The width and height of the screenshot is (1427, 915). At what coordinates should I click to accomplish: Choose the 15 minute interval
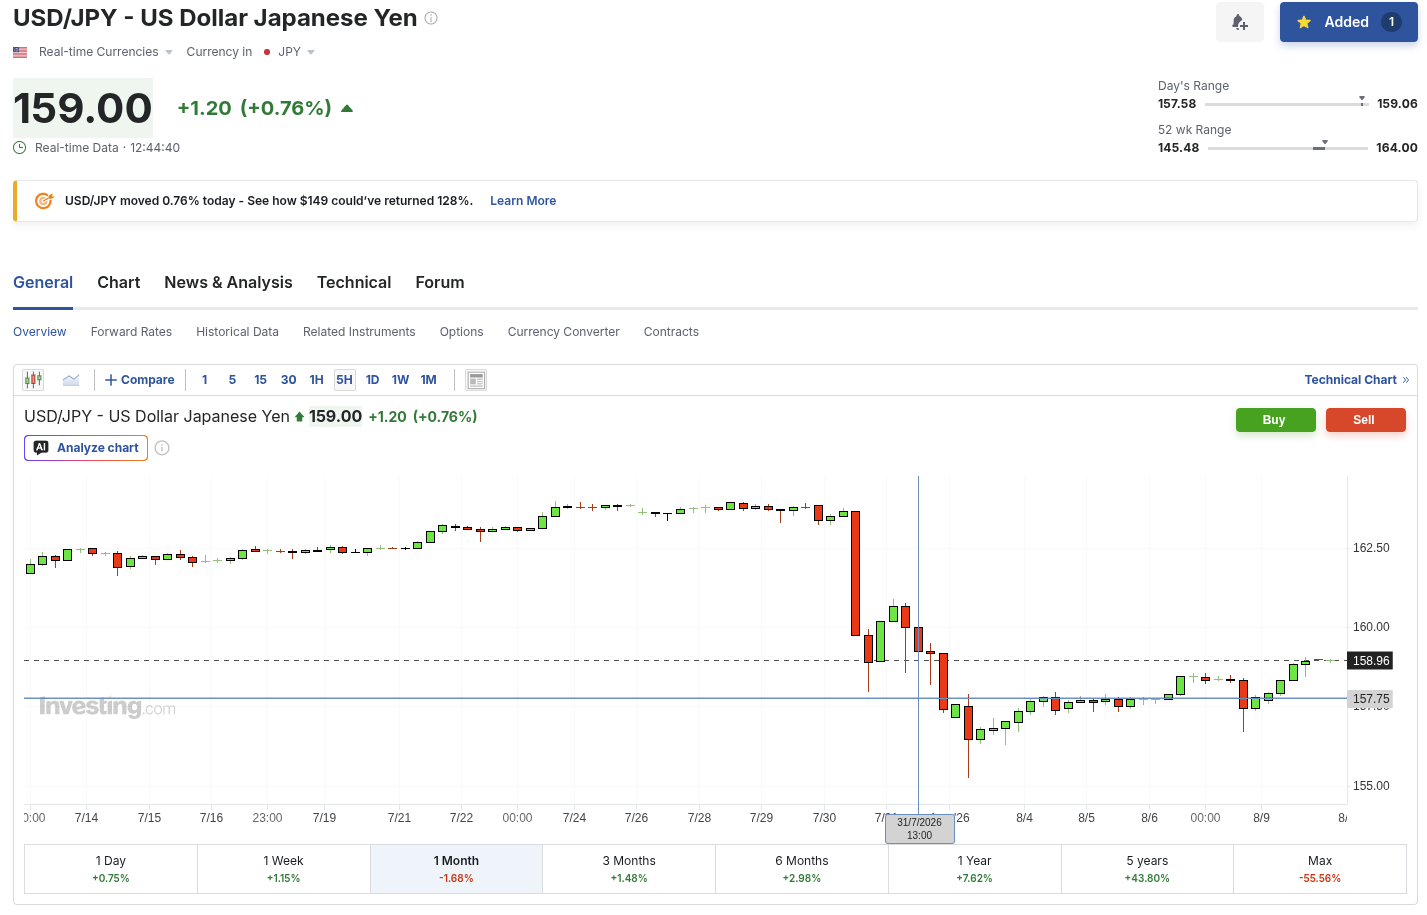tap(260, 380)
